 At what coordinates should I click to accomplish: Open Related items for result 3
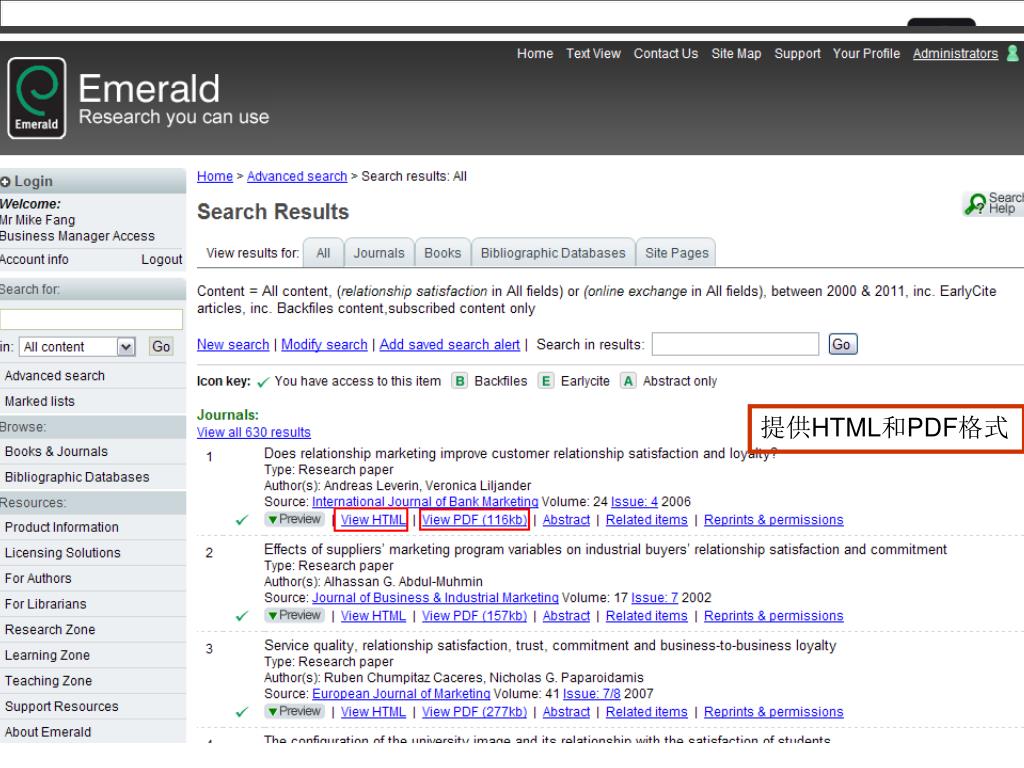tap(647, 712)
